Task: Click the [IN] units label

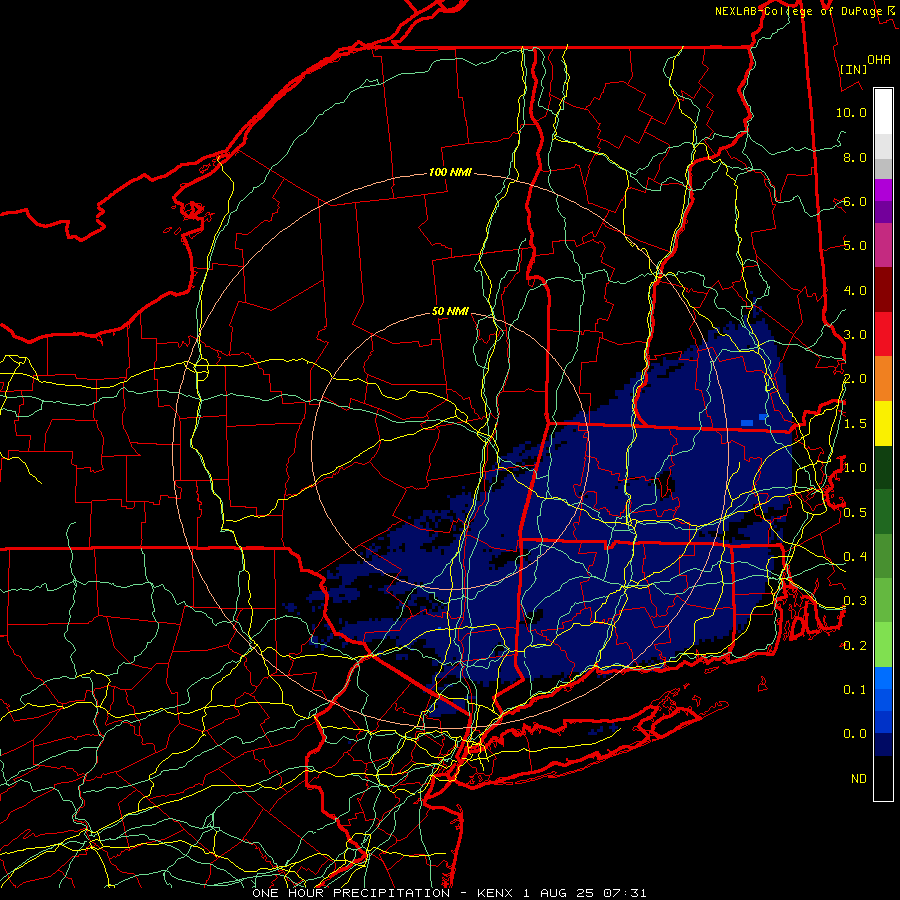Action: click(853, 69)
